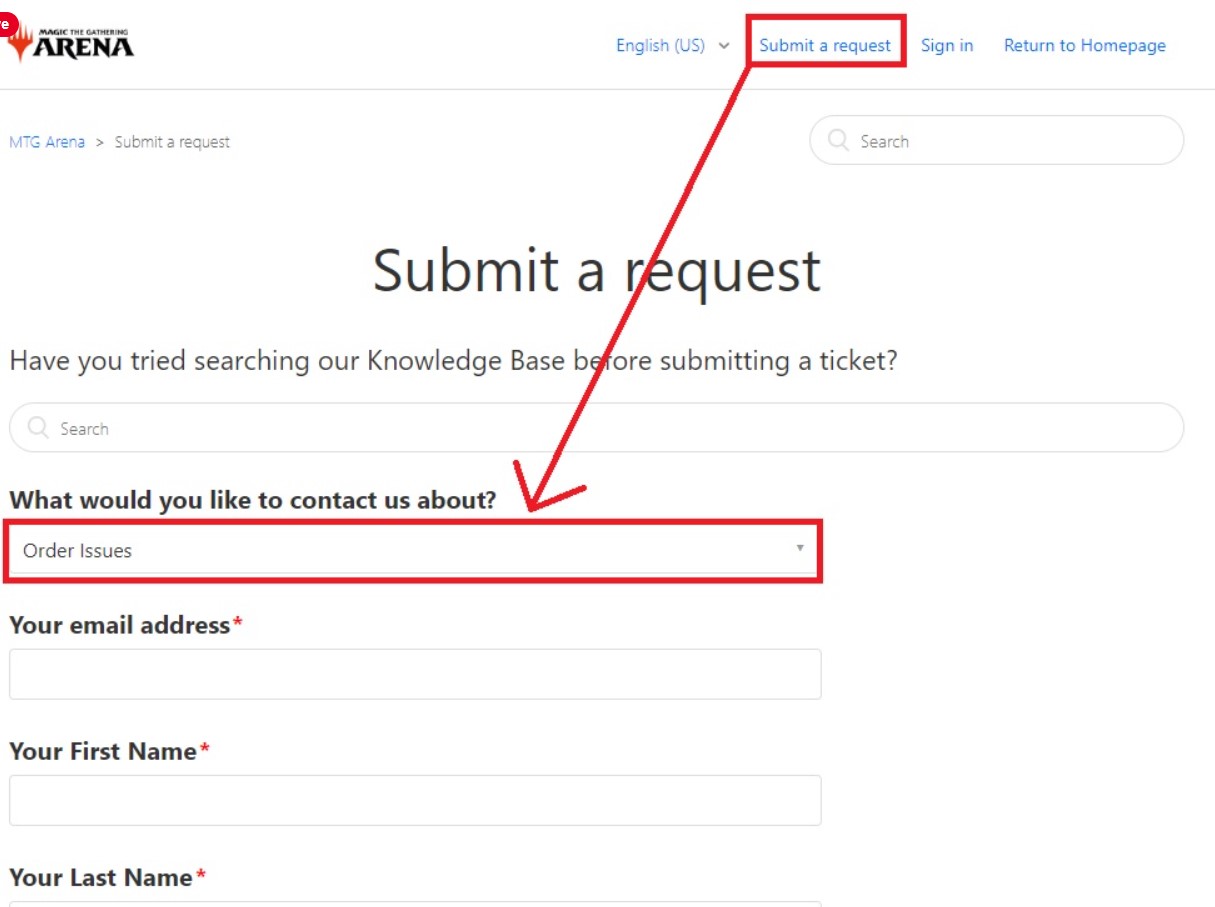The image size is (1215, 907).
Task: Click into the First Name text box
Action: pos(415,800)
